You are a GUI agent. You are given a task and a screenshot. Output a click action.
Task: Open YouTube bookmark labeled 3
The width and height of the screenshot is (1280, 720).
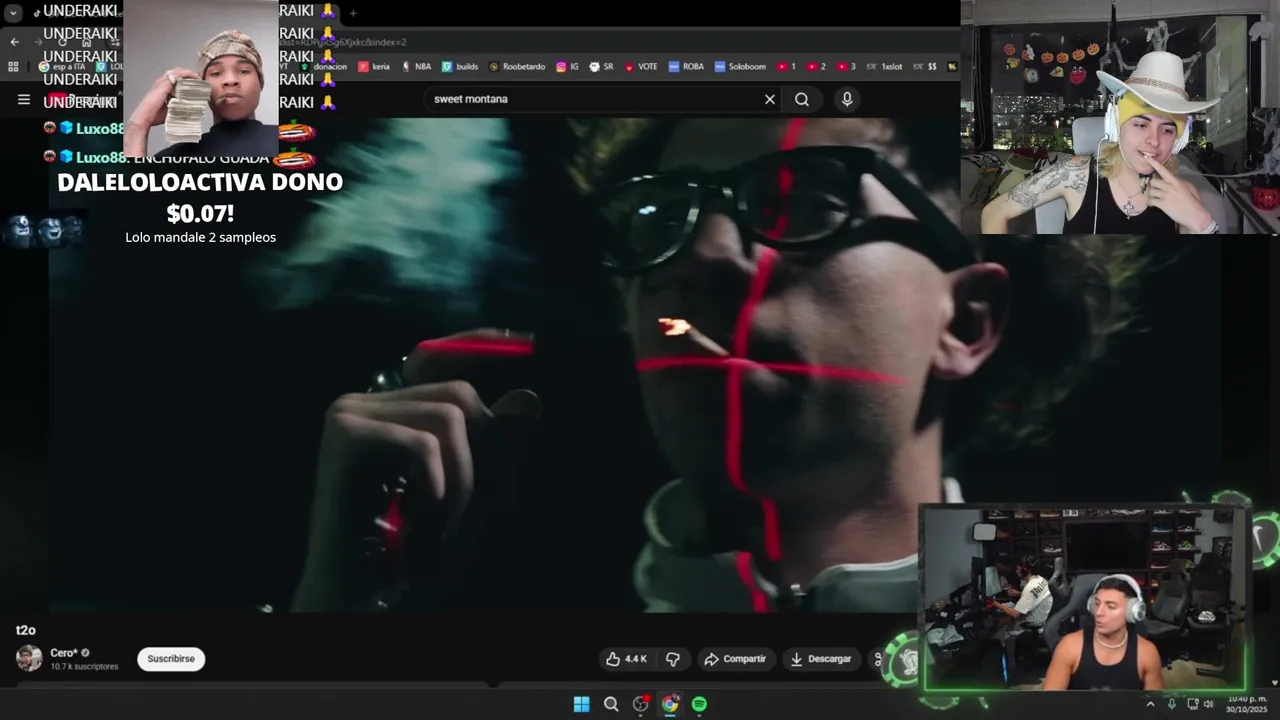point(846,67)
